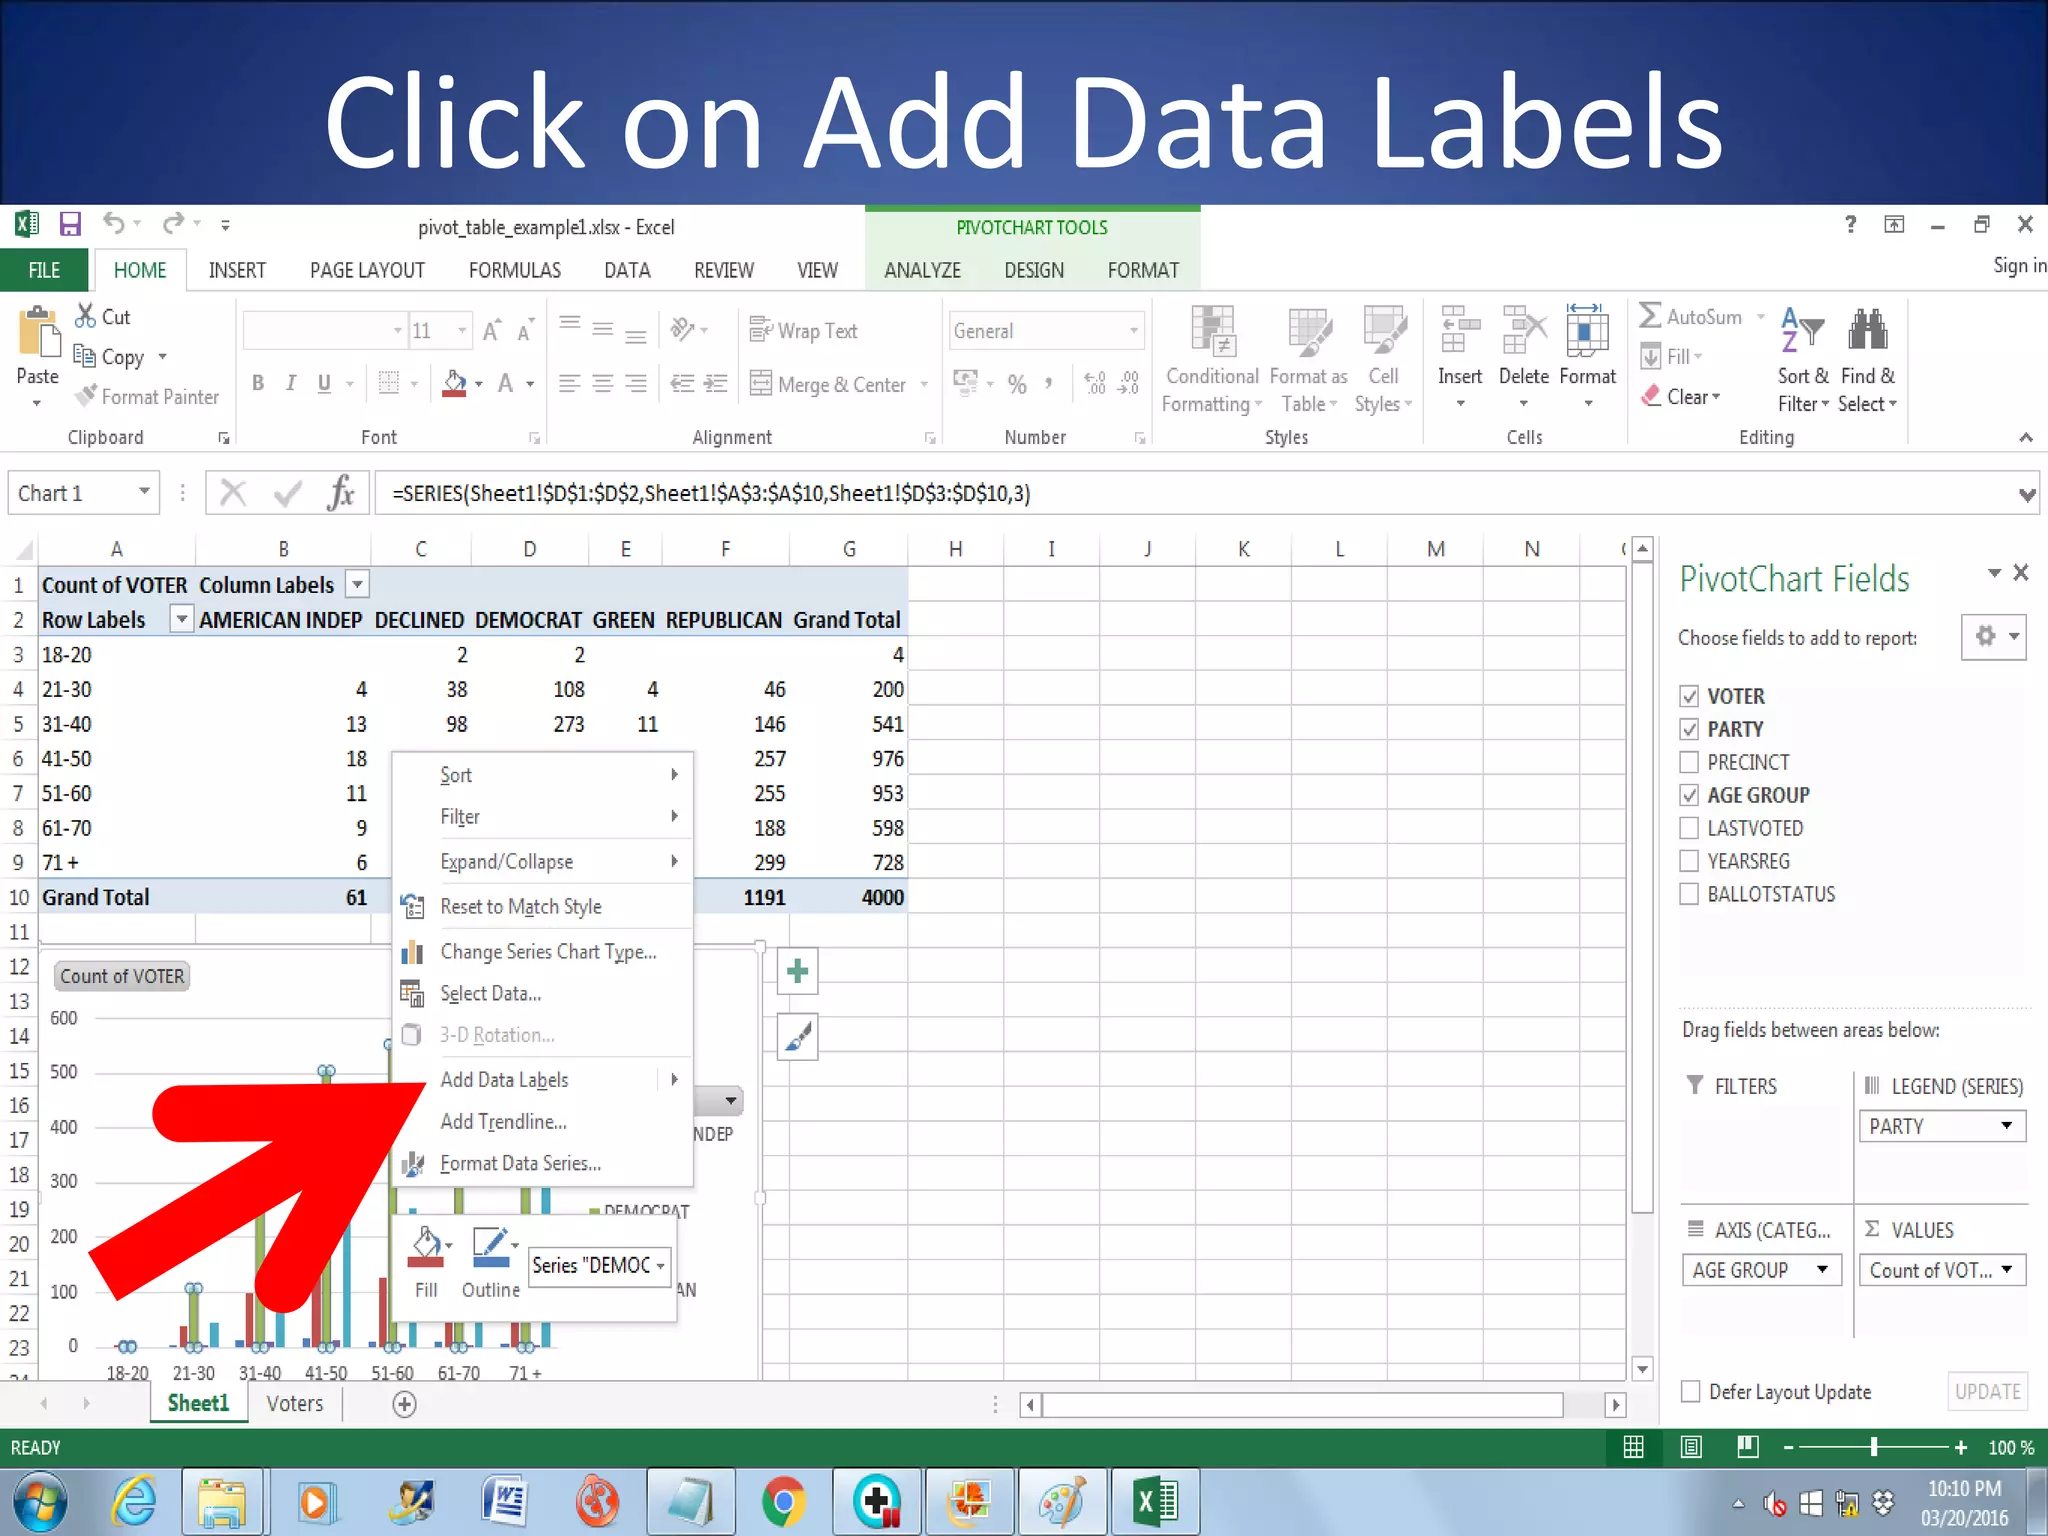Uncheck the VOTER field
2048x1536 pixels.
point(1689,696)
